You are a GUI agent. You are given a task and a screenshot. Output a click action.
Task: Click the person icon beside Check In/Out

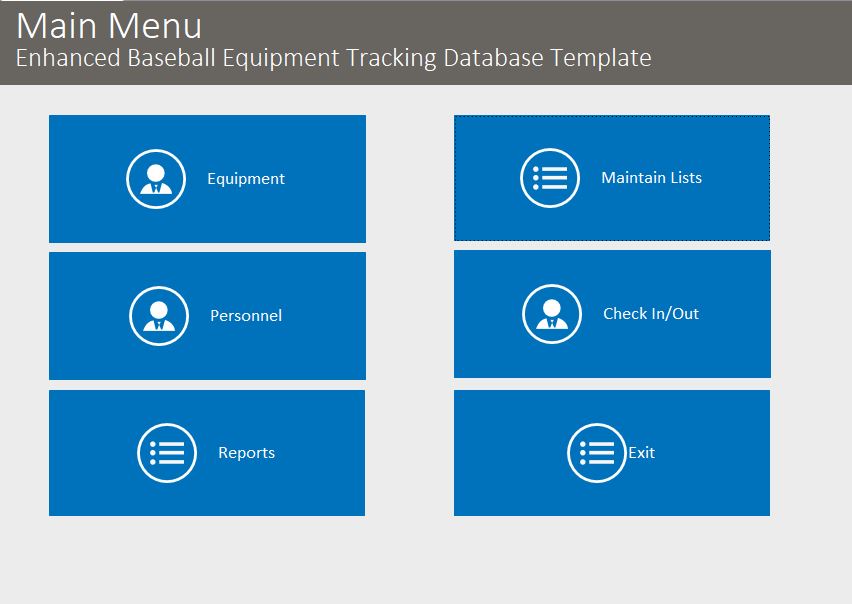552,313
